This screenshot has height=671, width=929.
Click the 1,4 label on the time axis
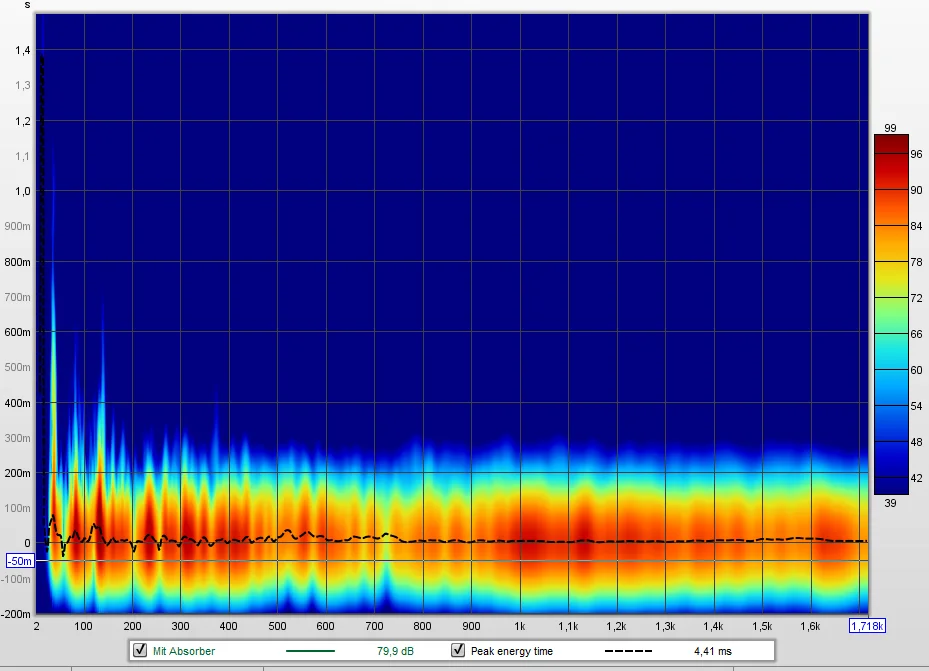[23, 50]
